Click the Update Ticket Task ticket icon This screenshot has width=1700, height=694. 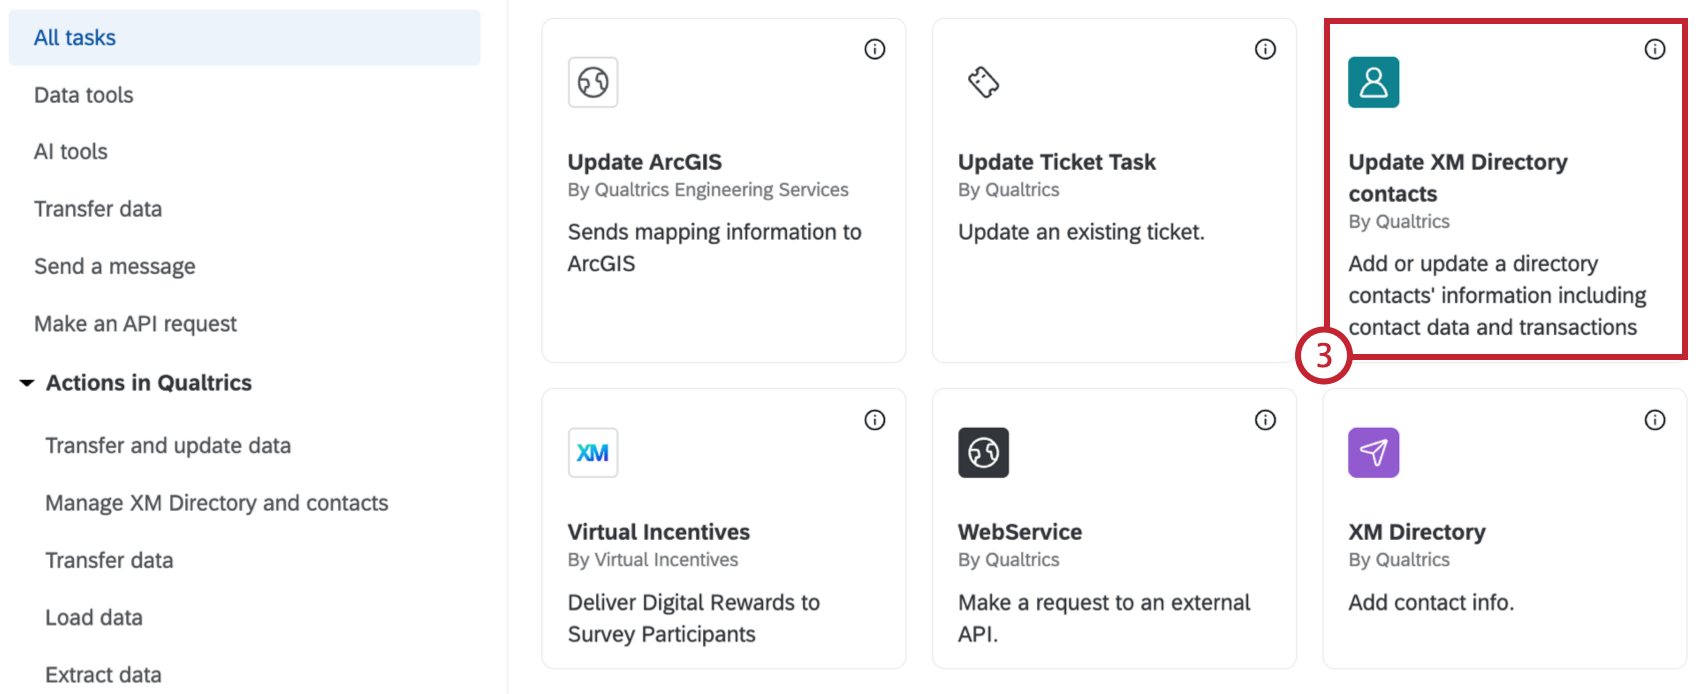[x=983, y=82]
